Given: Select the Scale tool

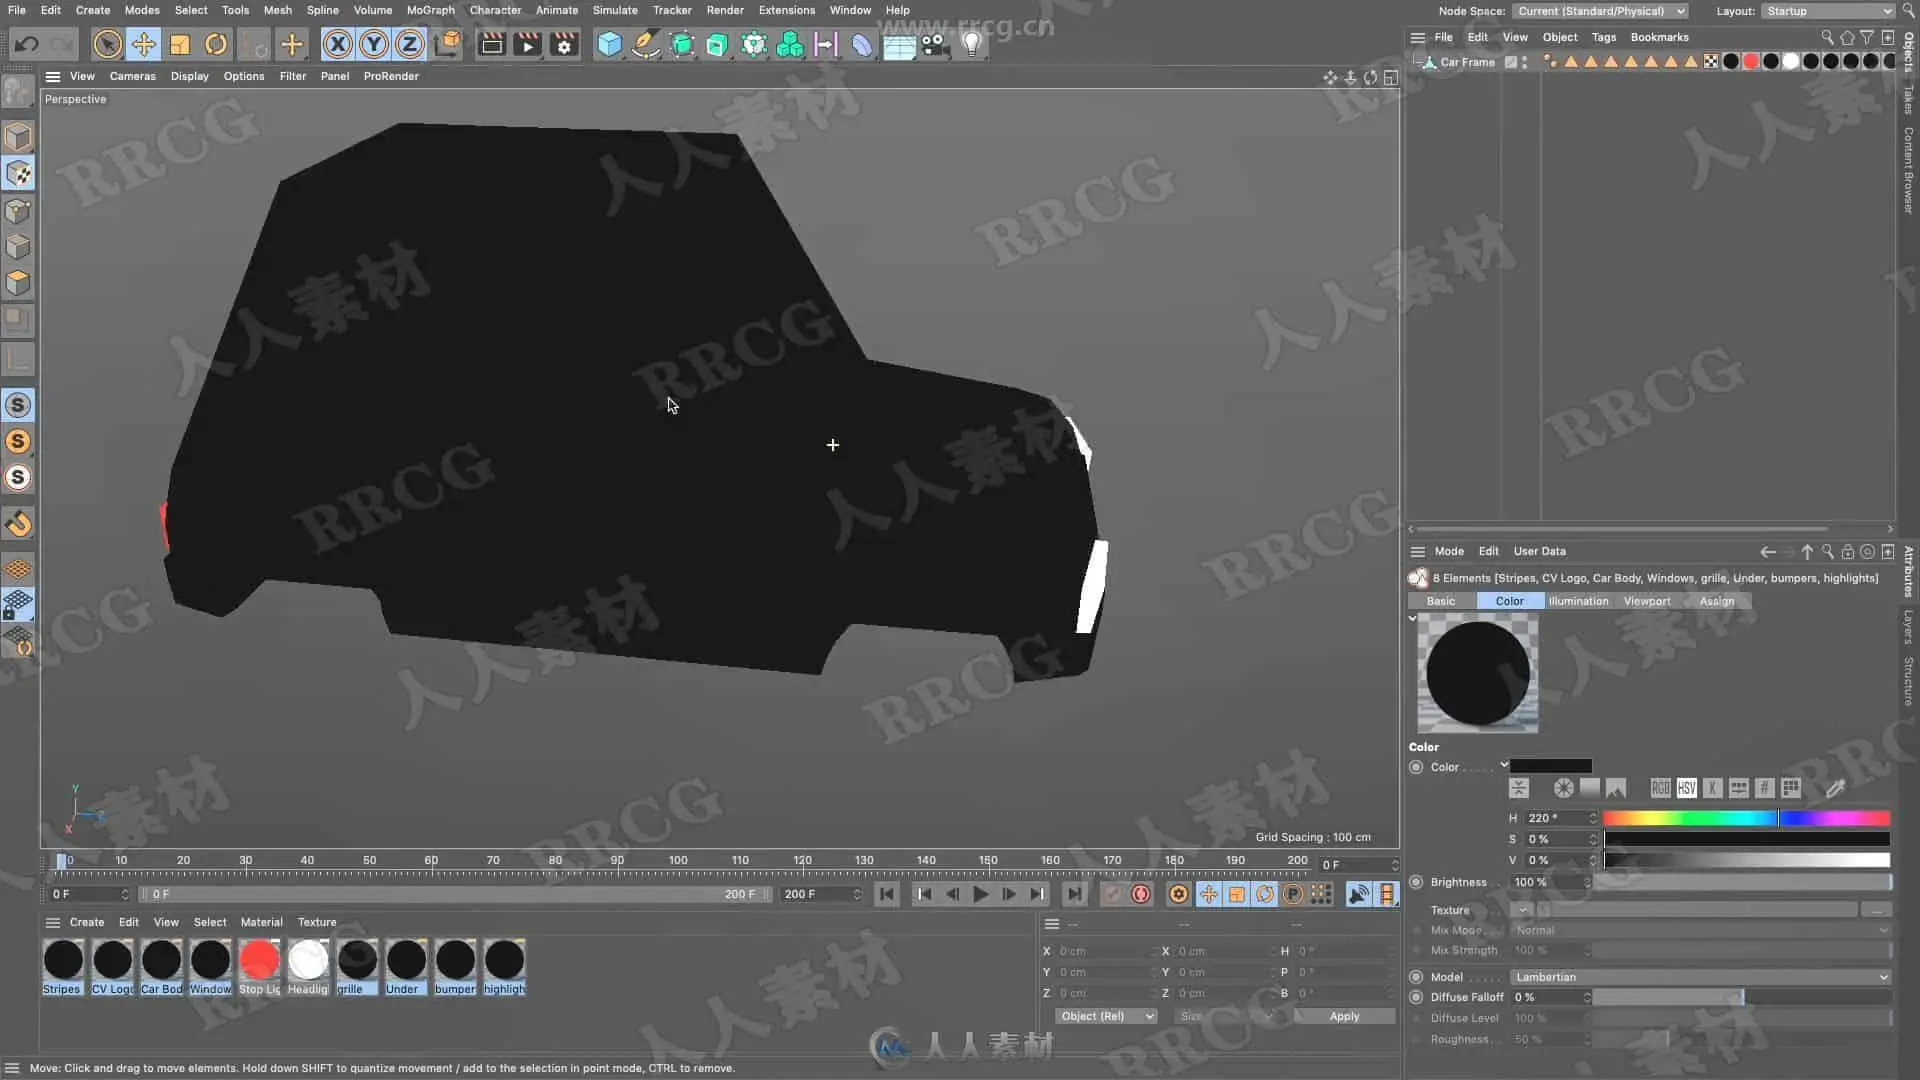Looking at the screenshot, I should (180, 44).
